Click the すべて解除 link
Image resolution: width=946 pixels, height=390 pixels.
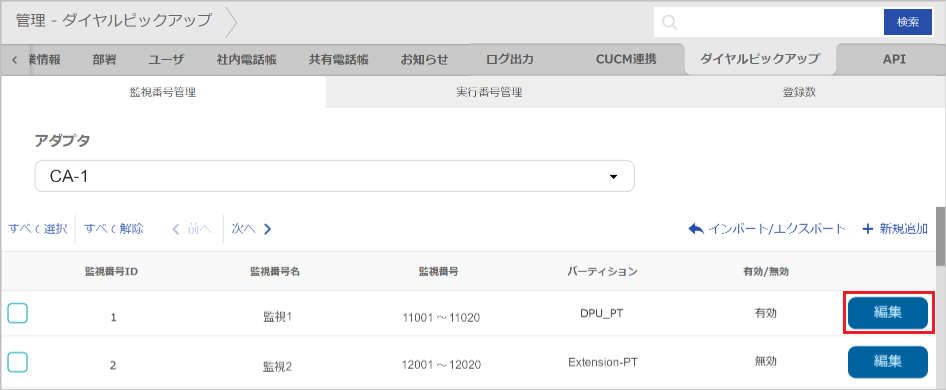click(x=114, y=229)
